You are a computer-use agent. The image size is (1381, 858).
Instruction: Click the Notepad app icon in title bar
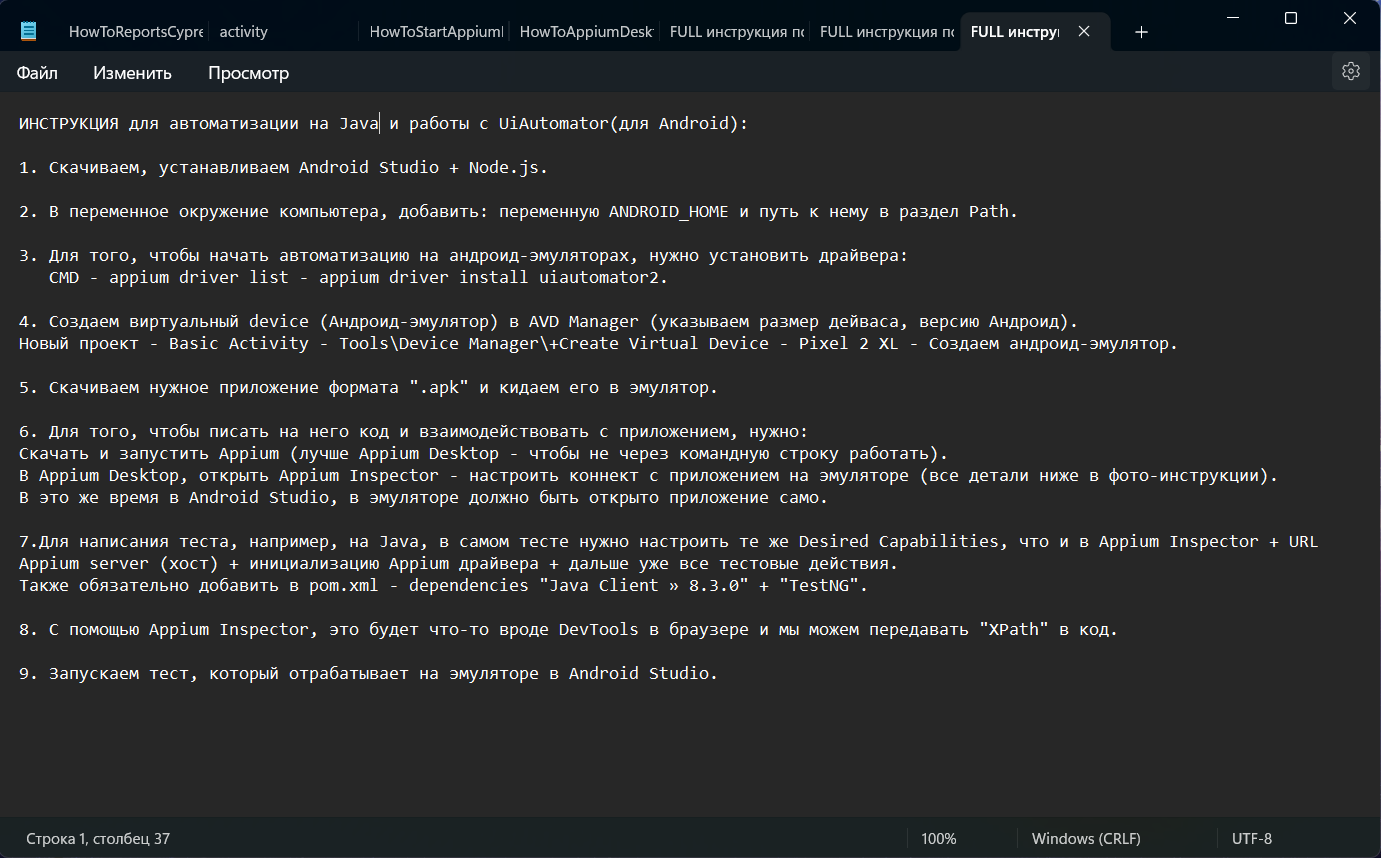pos(28,31)
